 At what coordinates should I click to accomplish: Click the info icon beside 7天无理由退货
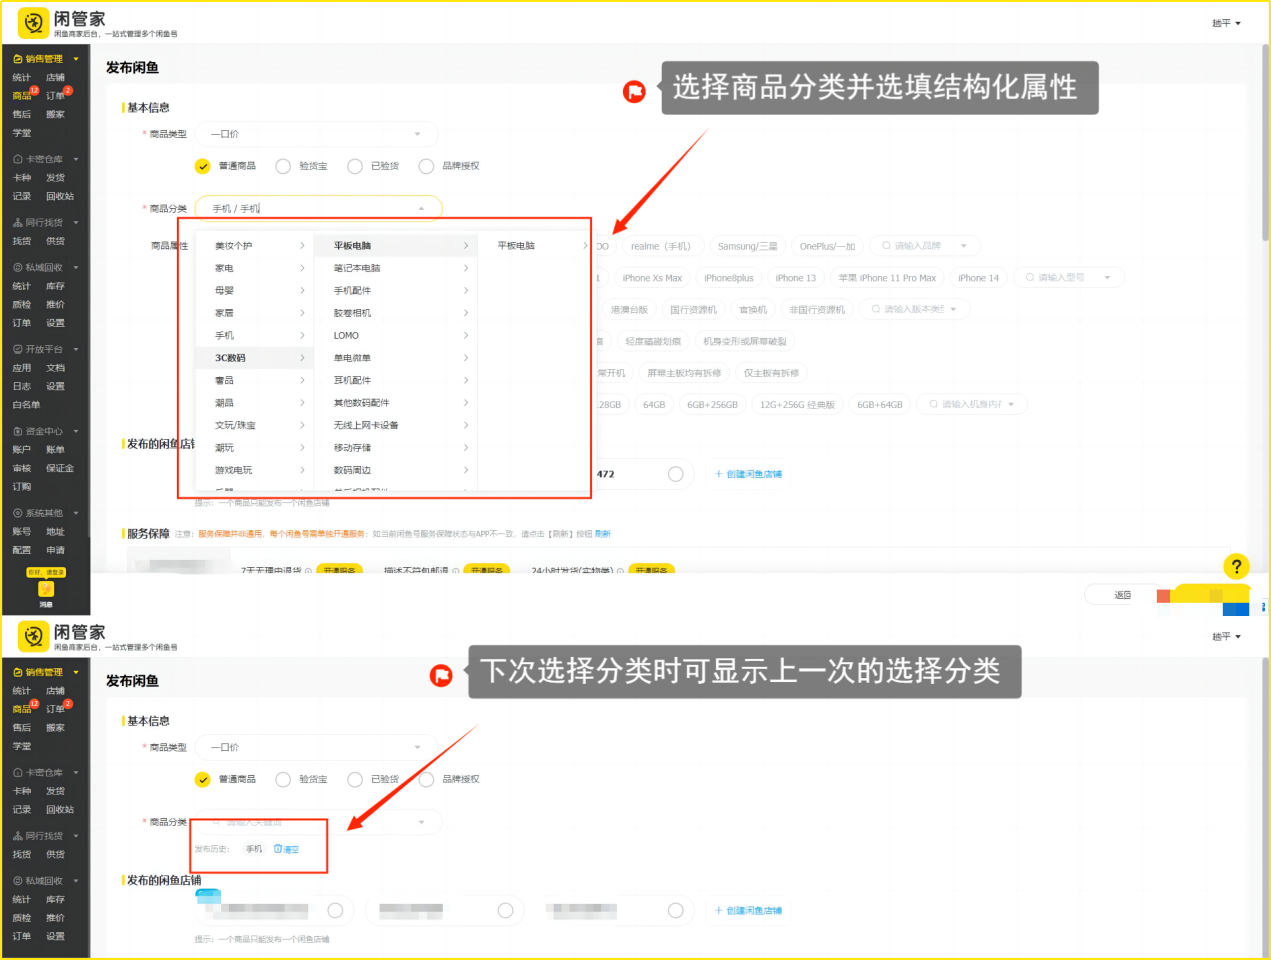pos(308,571)
